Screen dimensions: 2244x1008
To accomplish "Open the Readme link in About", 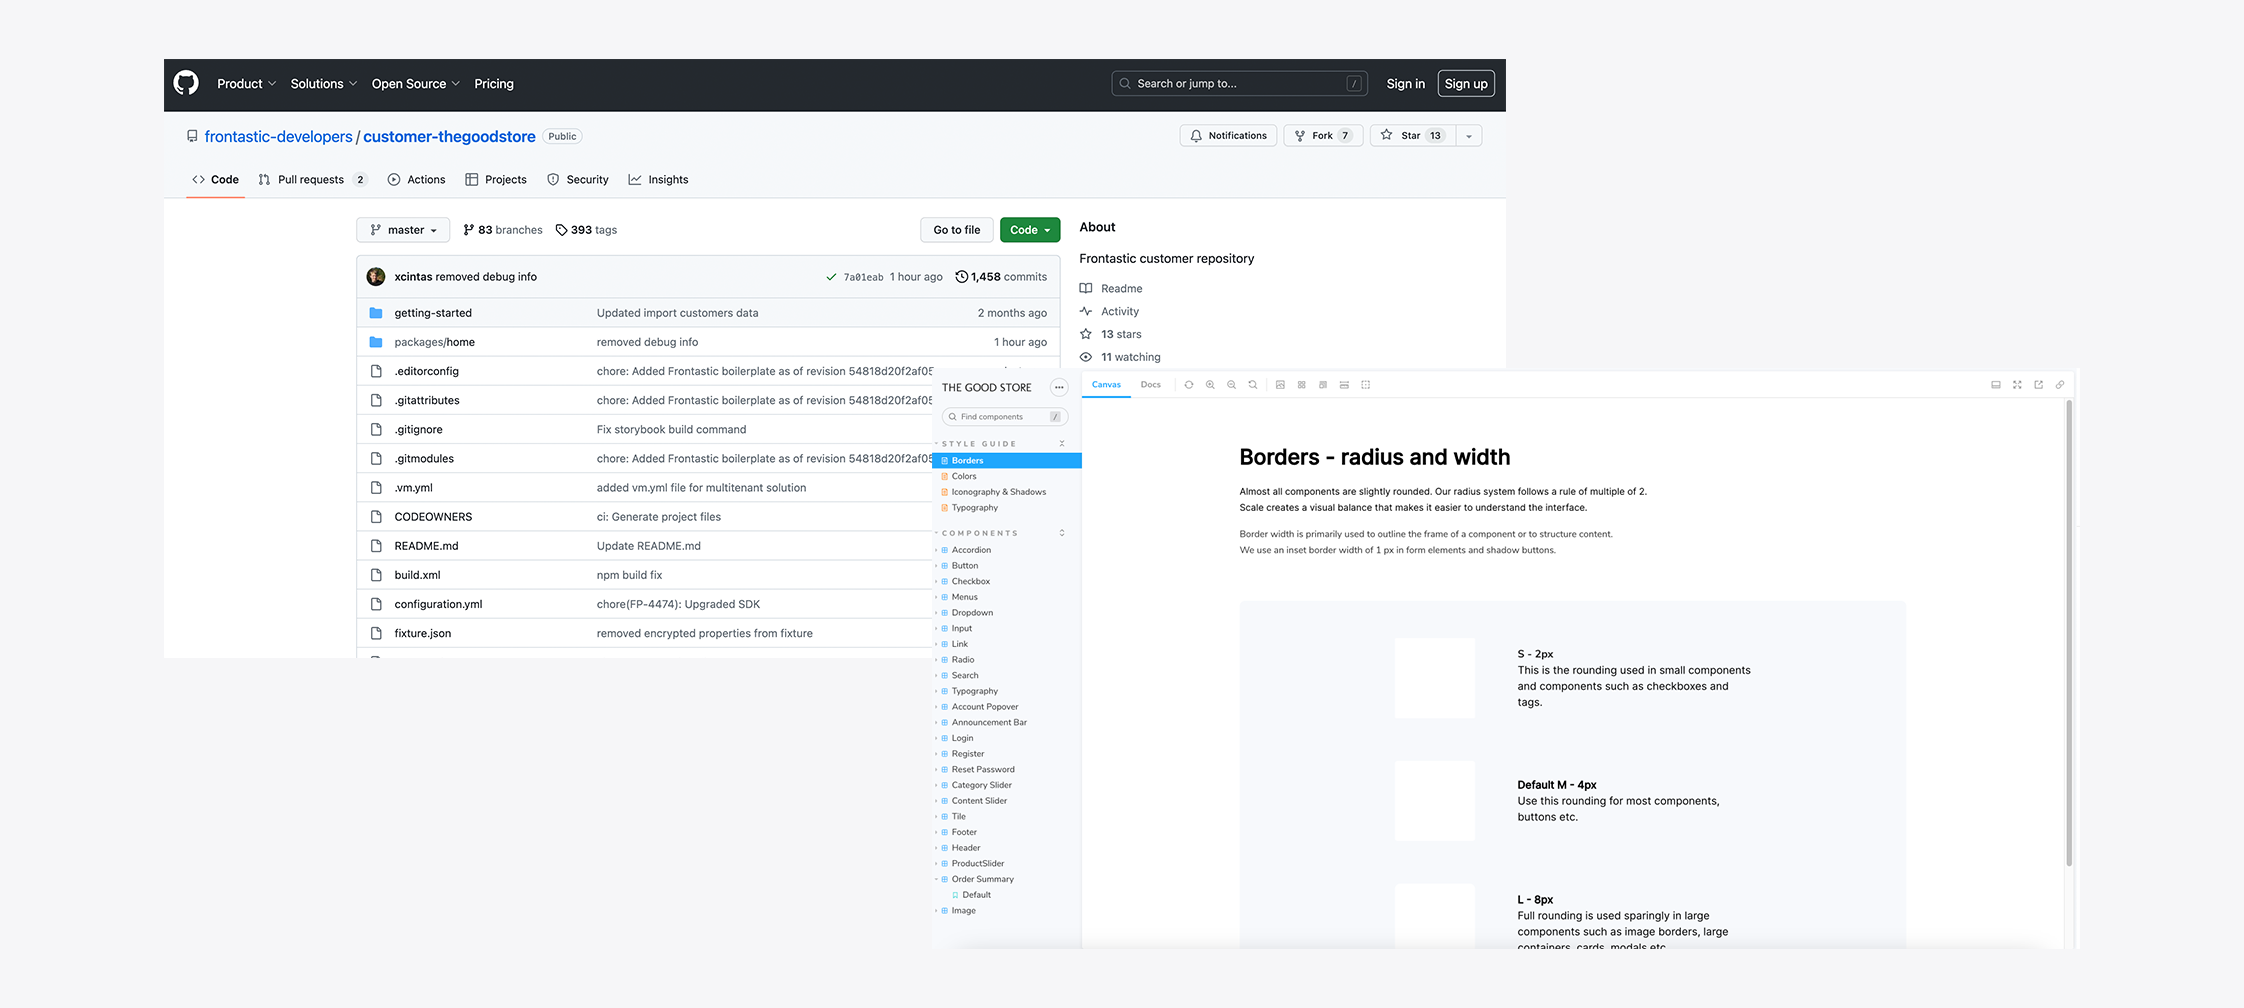I will pos(1121,289).
